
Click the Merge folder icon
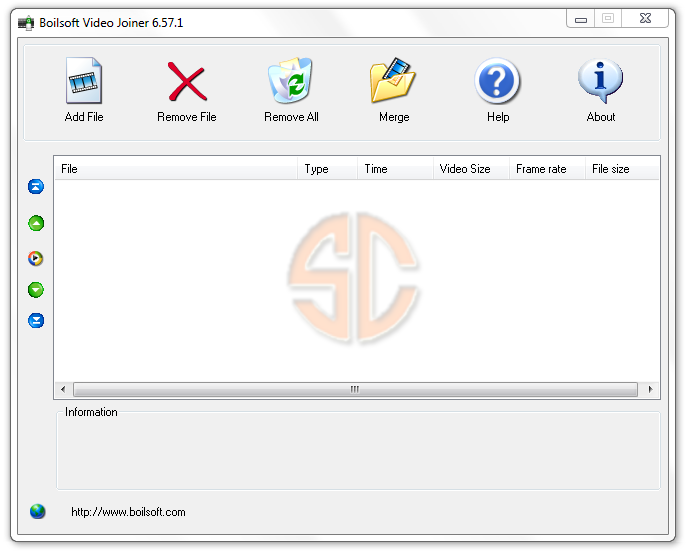[x=393, y=80]
